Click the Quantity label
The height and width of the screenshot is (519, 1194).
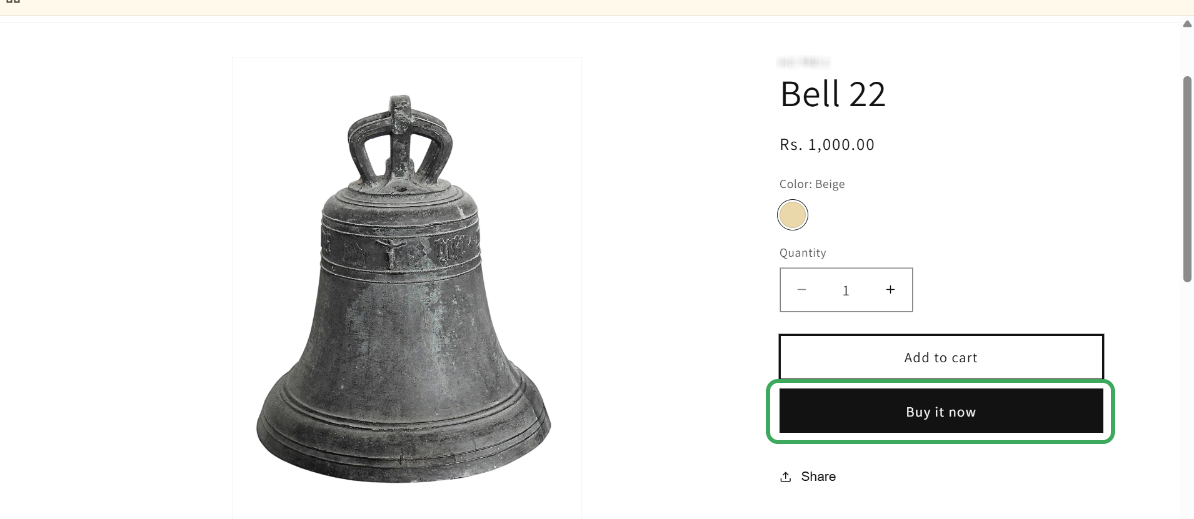[x=802, y=253]
